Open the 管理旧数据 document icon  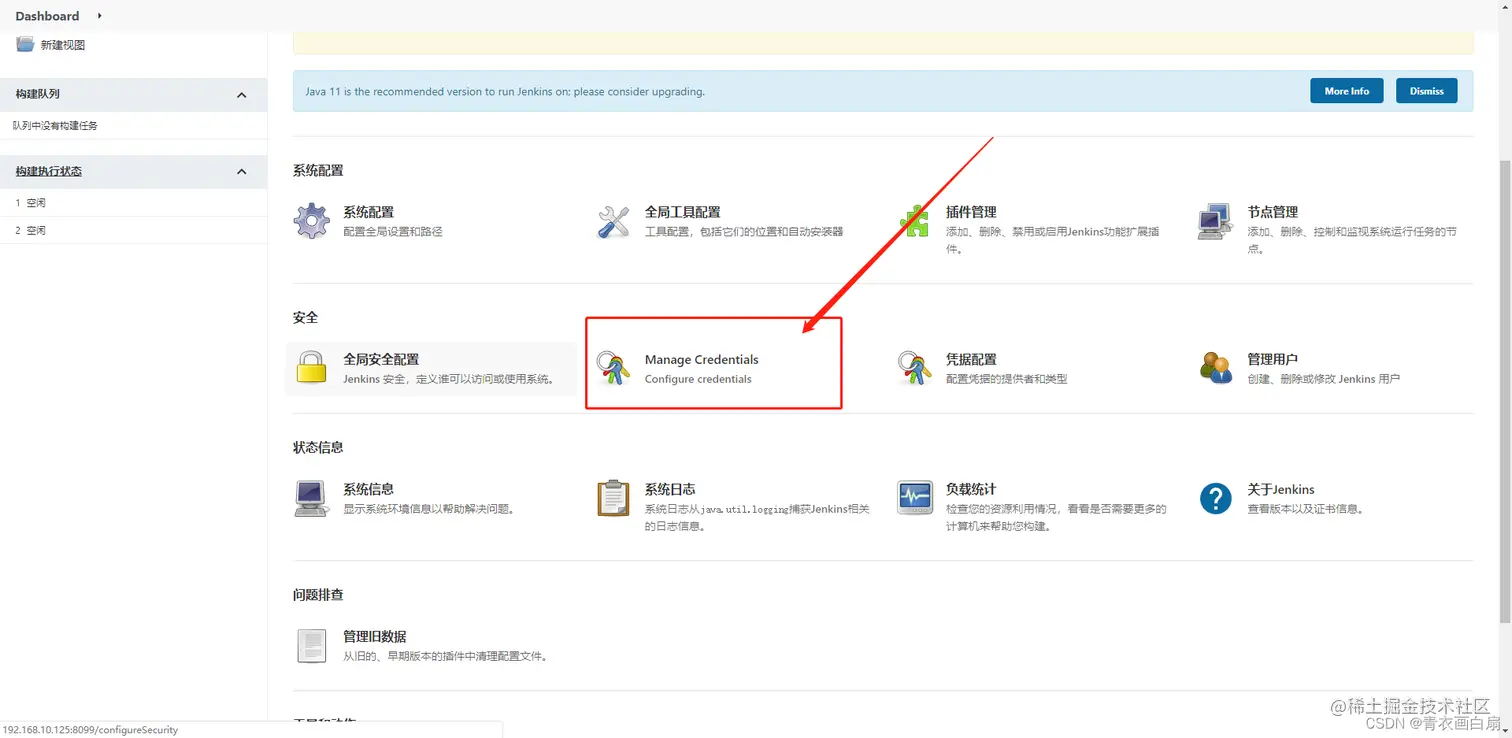coord(312,645)
